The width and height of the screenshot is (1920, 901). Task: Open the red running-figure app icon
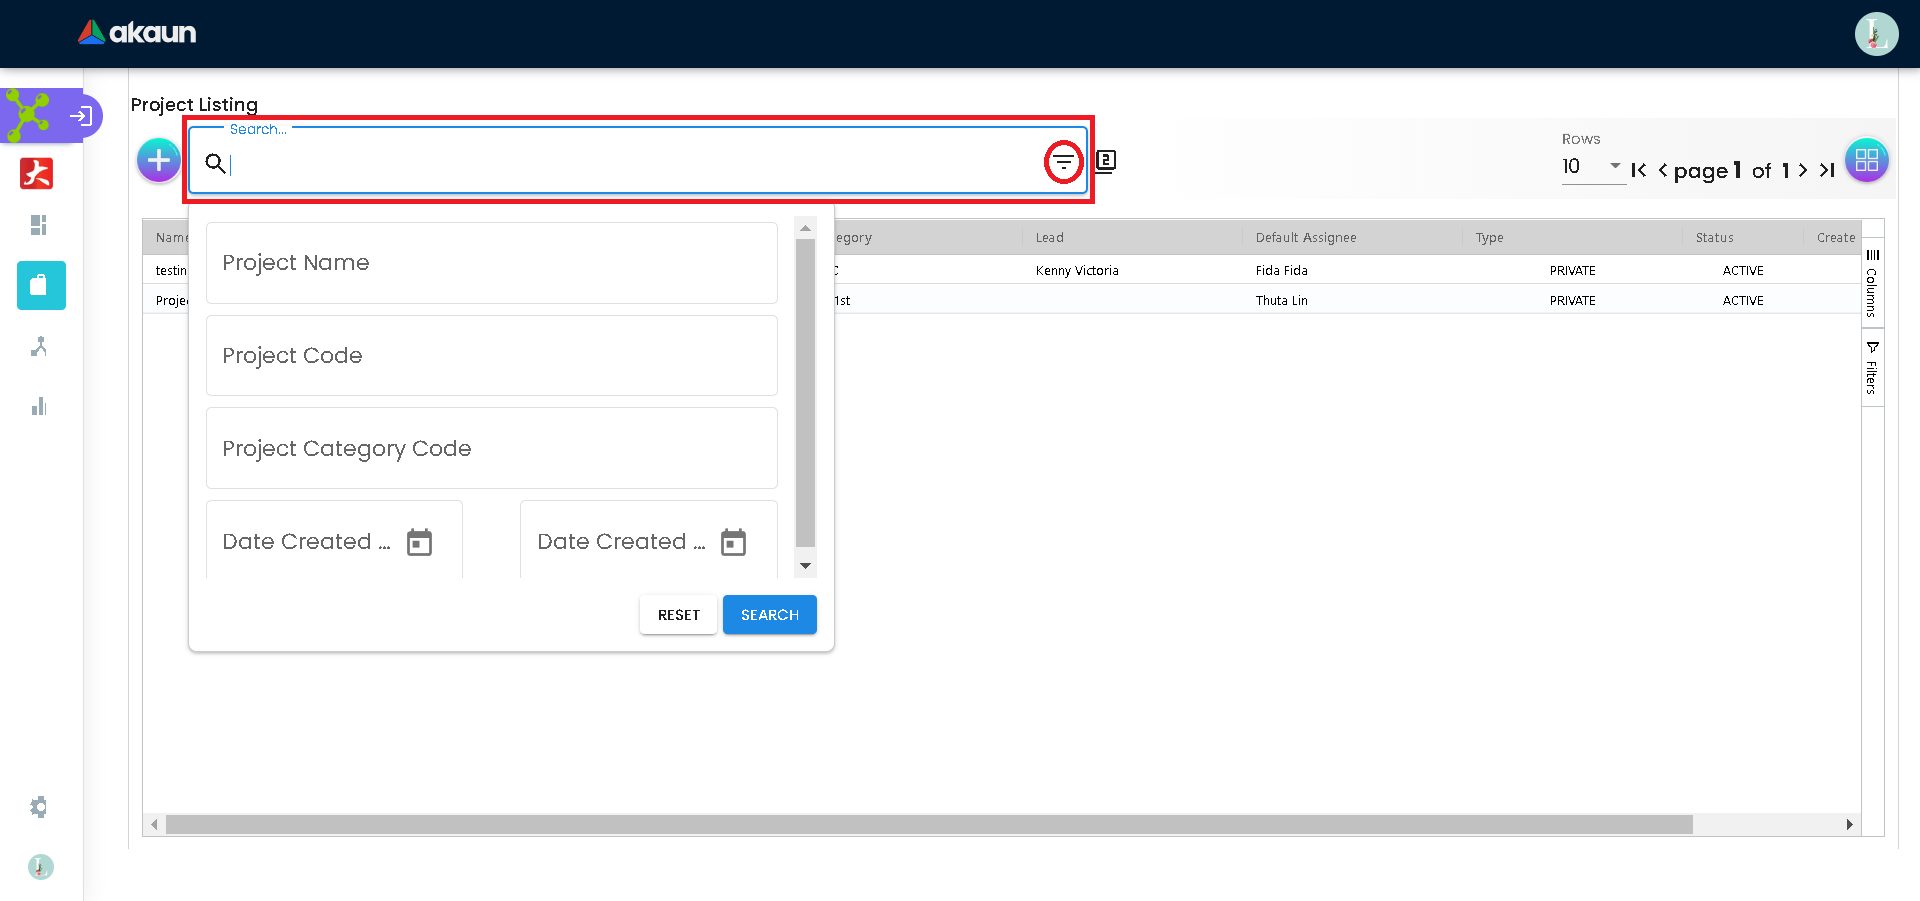click(x=37, y=173)
